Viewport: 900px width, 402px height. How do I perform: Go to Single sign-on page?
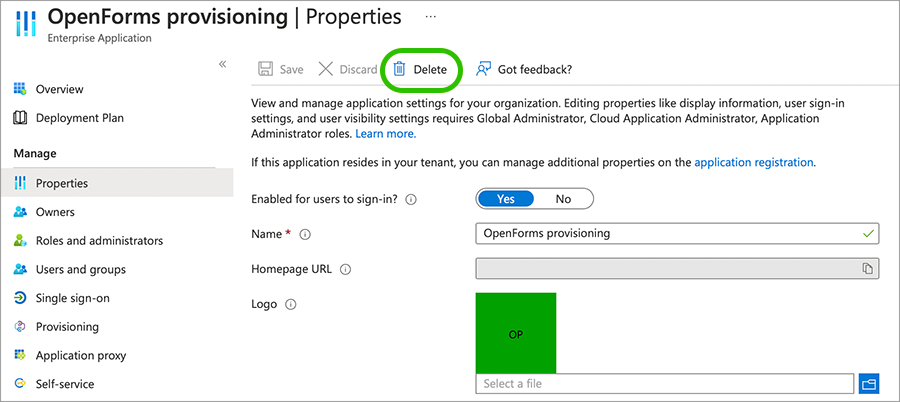[x=73, y=298]
